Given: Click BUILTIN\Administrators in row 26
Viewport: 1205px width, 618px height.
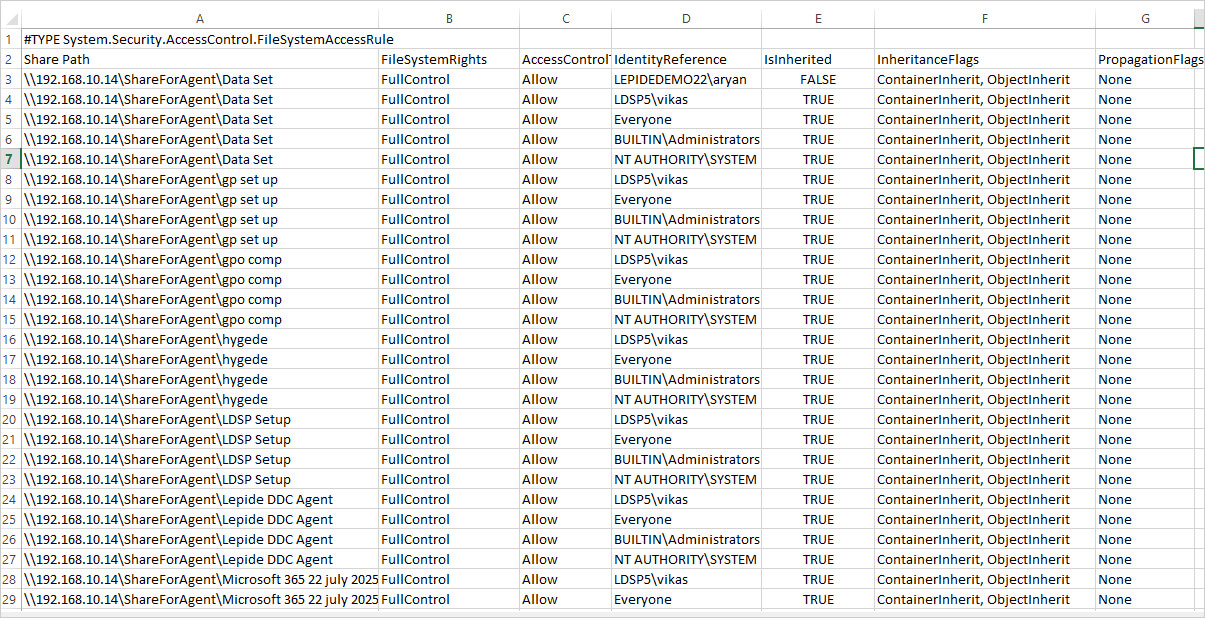Looking at the screenshot, I should 686,539.
